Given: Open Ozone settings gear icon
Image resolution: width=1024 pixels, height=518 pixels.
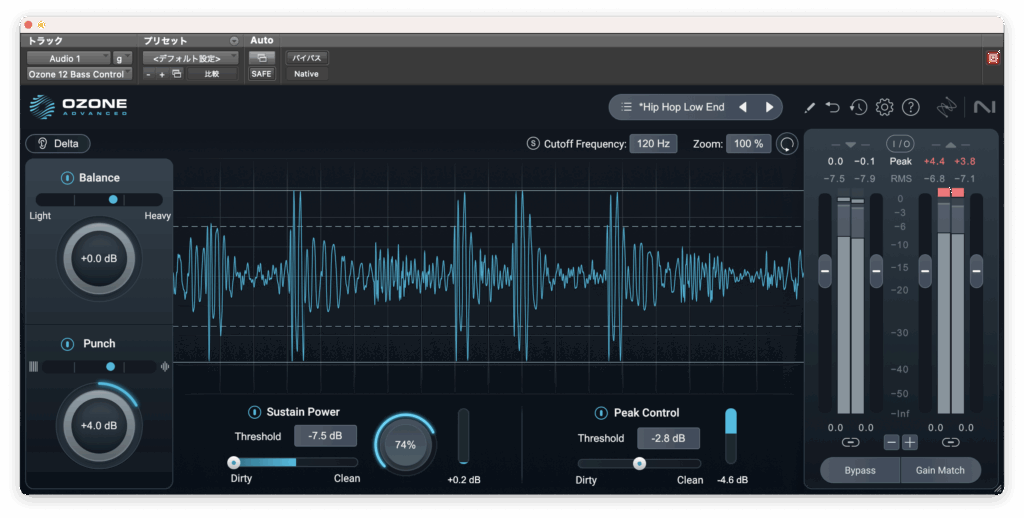Looking at the screenshot, I should 884,107.
